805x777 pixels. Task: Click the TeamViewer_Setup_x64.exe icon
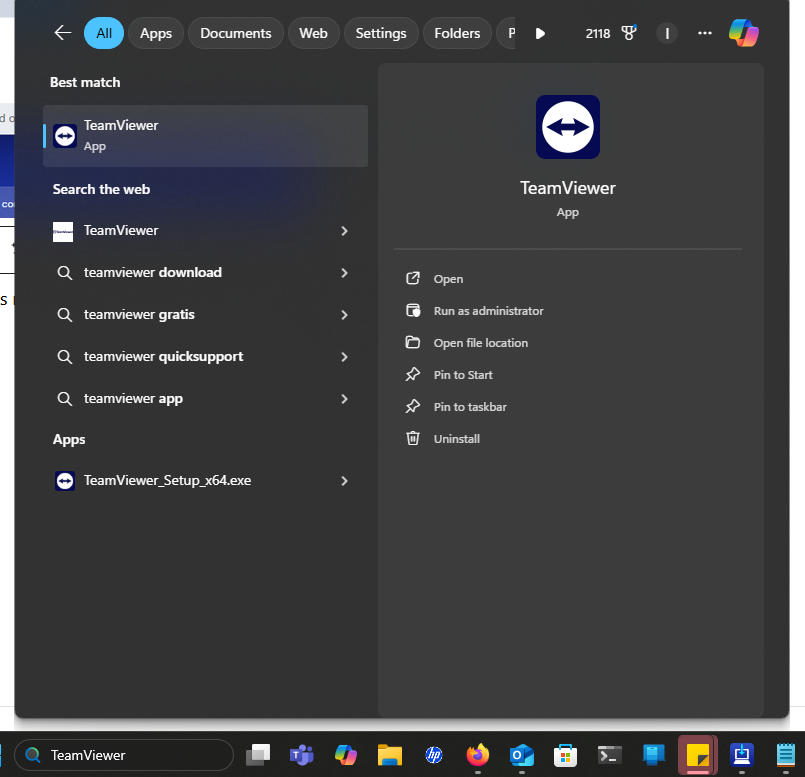[x=65, y=481]
